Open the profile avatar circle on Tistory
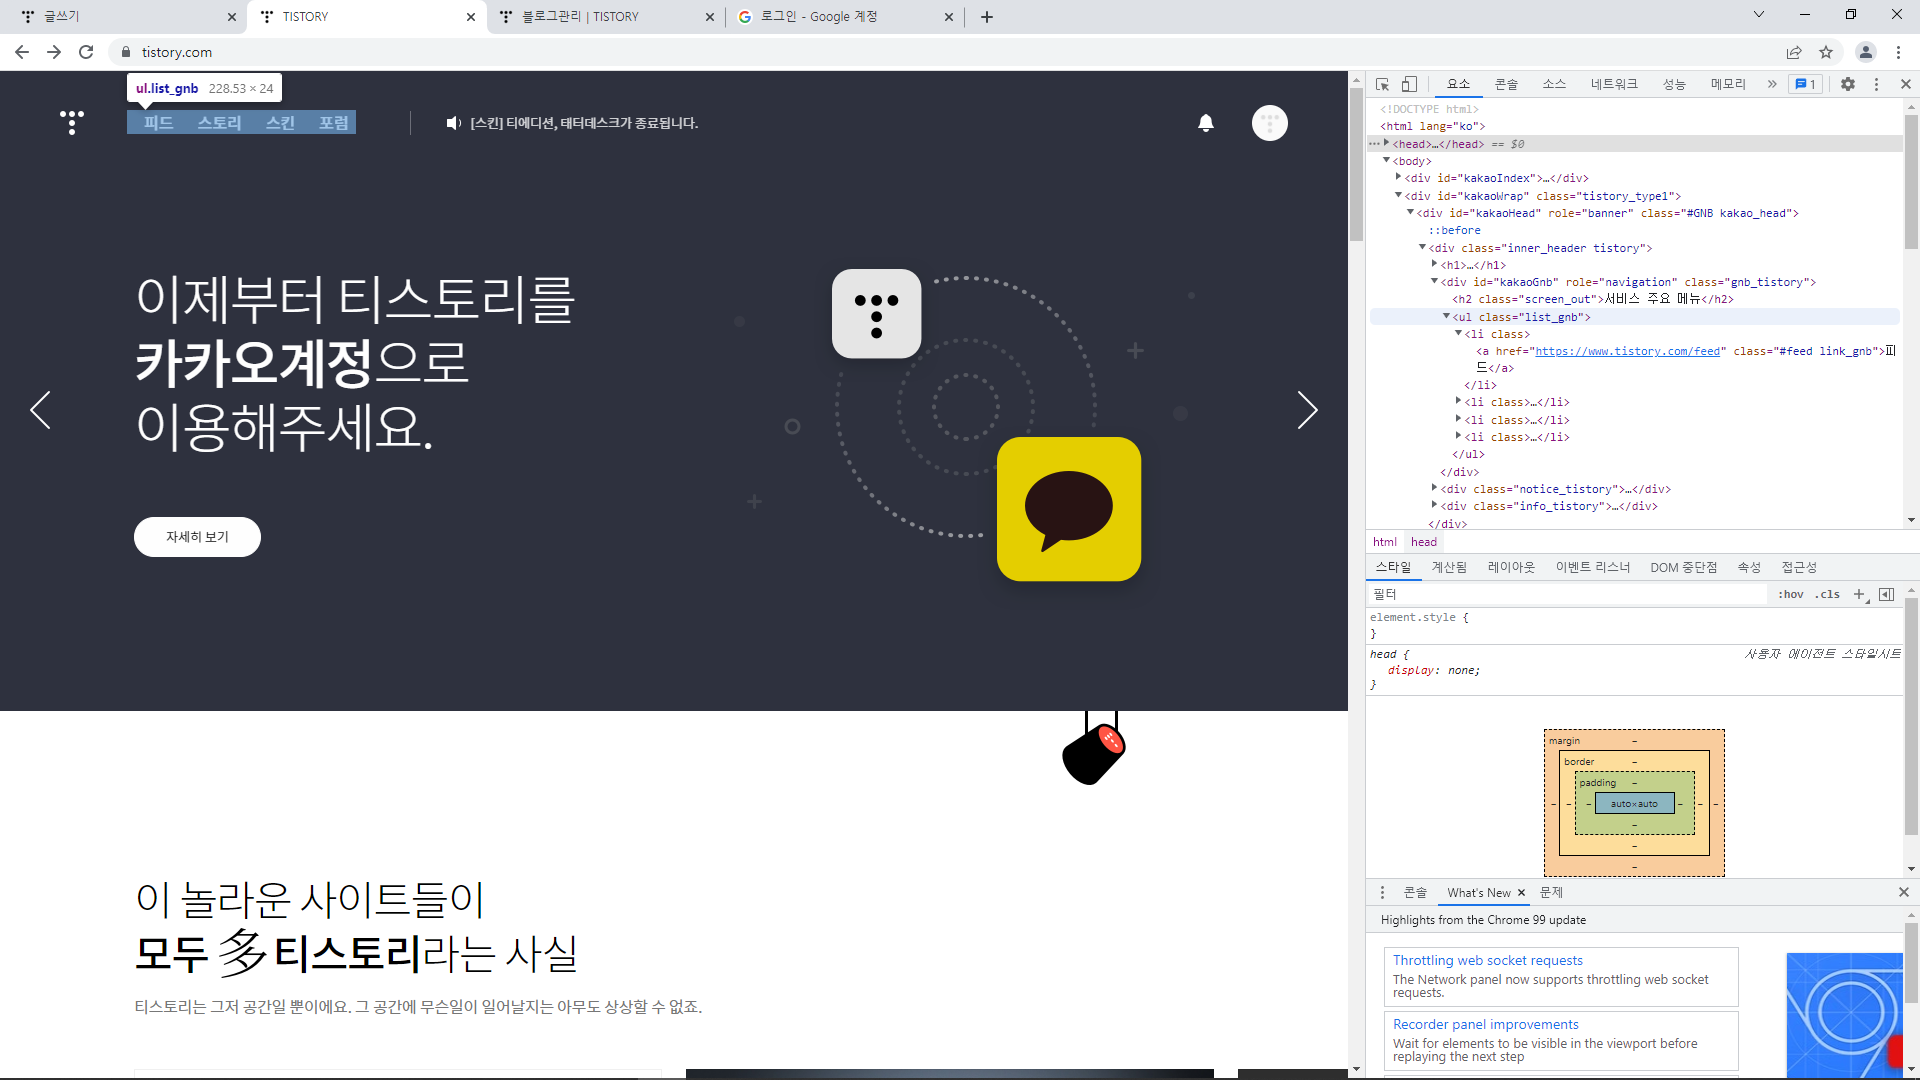1920x1080 pixels. click(1269, 123)
